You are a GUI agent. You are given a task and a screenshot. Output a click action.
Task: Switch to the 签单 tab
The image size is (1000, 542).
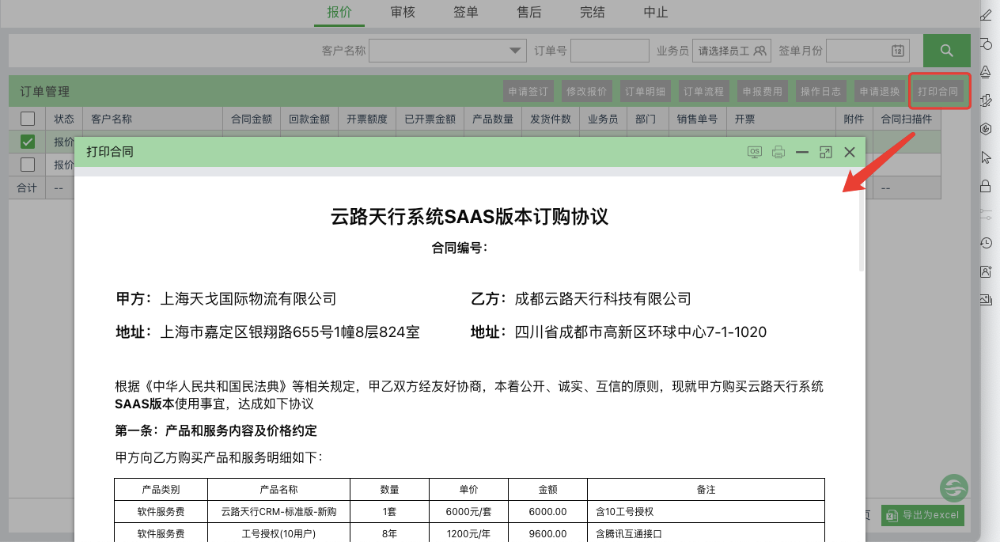coord(466,12)
